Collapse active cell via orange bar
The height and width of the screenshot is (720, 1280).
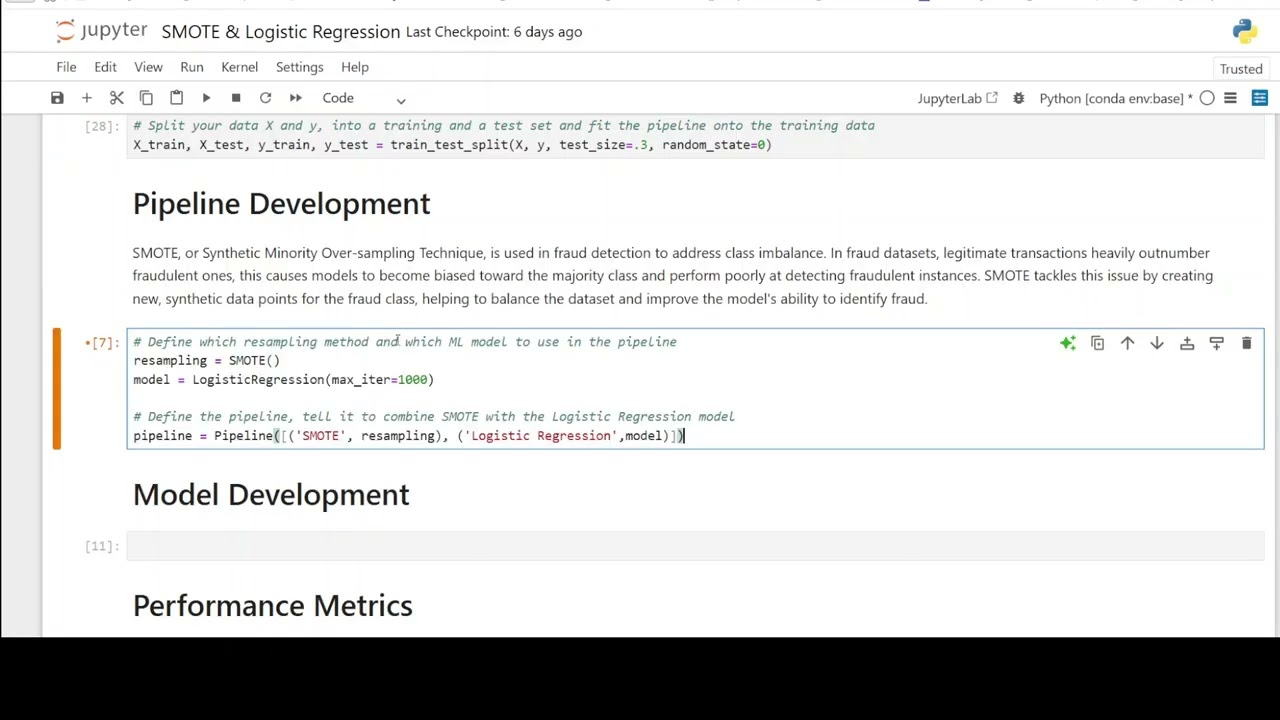pos(56,389)
